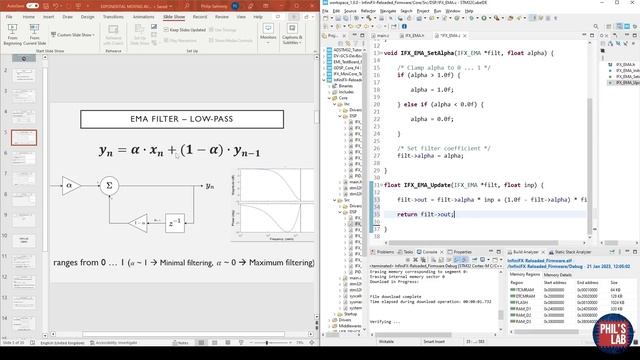Click the Remove Launch icon in Console toolbar

pyautogui.click(x=416, y=260)
